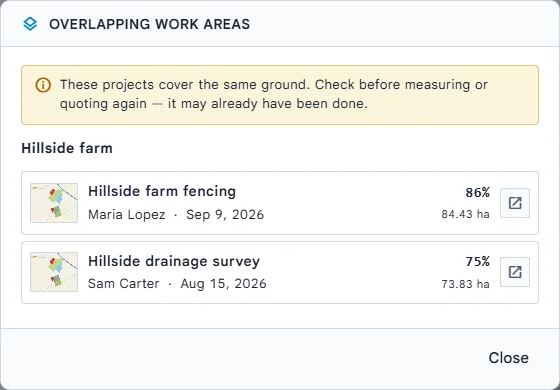Click the Hillside drainage survey project title
This screenshot has height=390, width=560.
pos(174,261)
